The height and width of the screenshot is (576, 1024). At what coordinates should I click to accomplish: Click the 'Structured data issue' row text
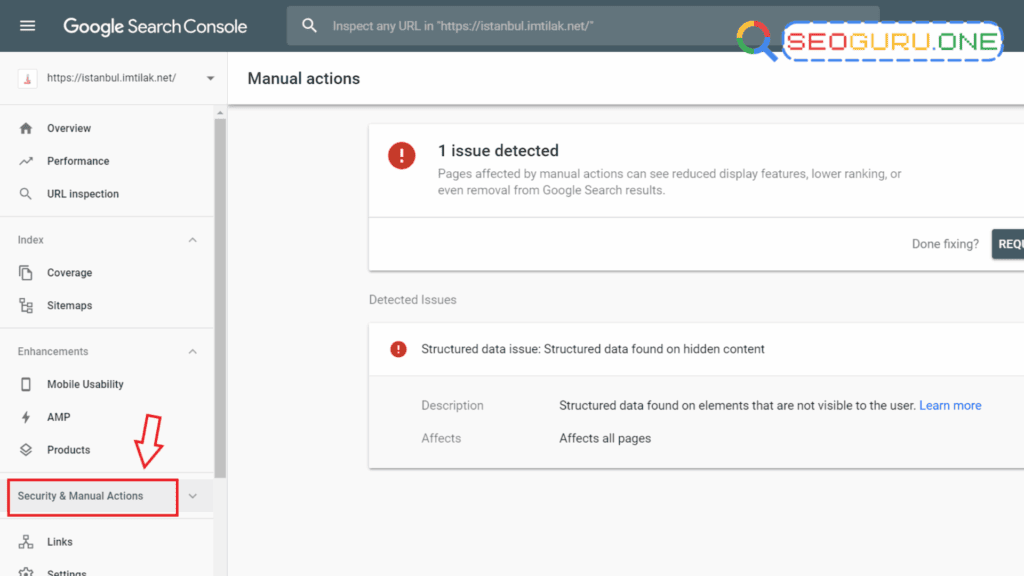(592, 349)
